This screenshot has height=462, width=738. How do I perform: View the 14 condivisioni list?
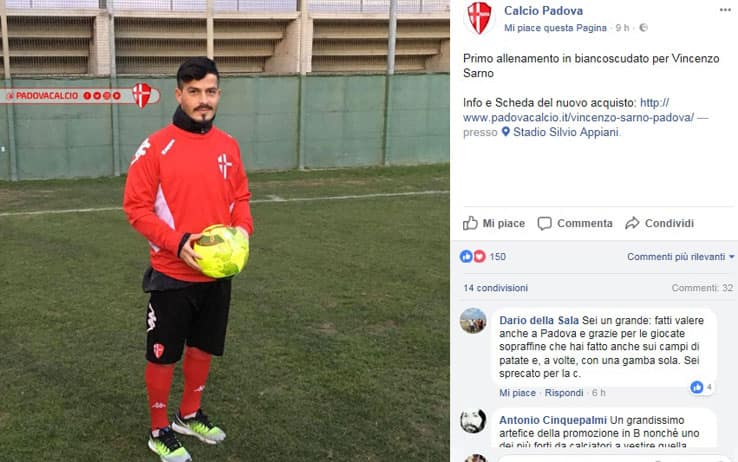[x=495, y=288]
